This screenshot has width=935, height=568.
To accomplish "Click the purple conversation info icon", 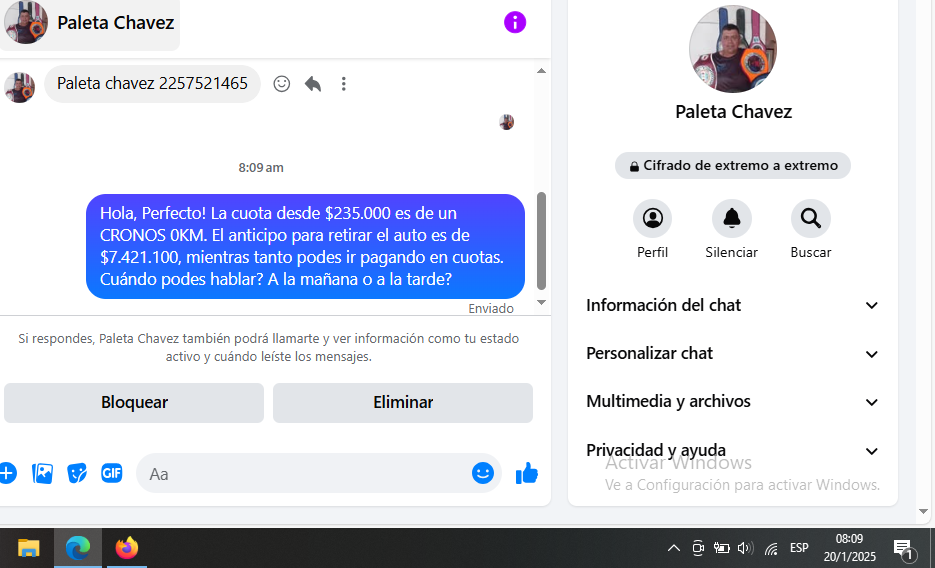I will pos(515,22).
